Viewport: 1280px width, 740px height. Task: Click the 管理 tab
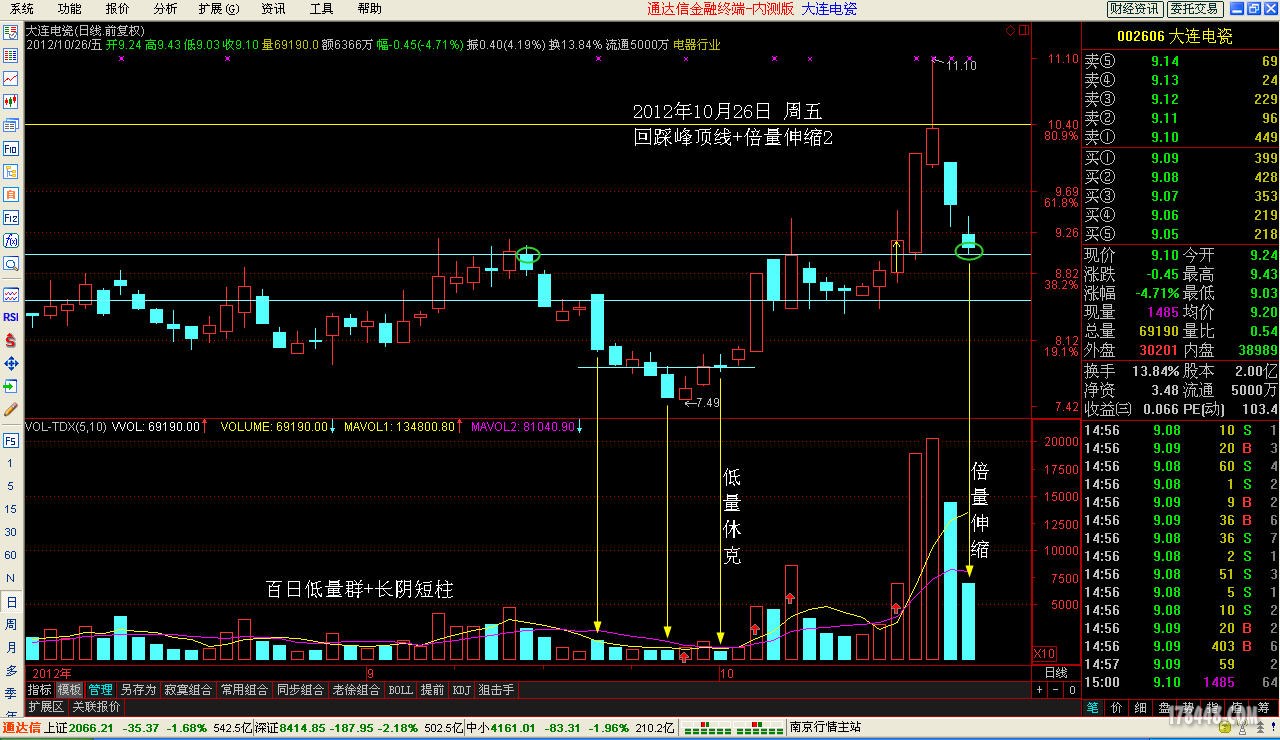(101, 690)
